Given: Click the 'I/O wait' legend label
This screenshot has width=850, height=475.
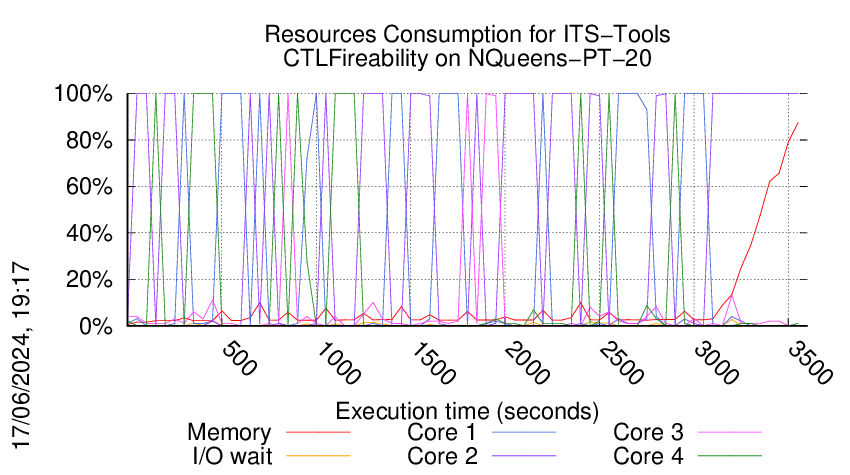Looking at the screenshot, I should click(233, 456).
